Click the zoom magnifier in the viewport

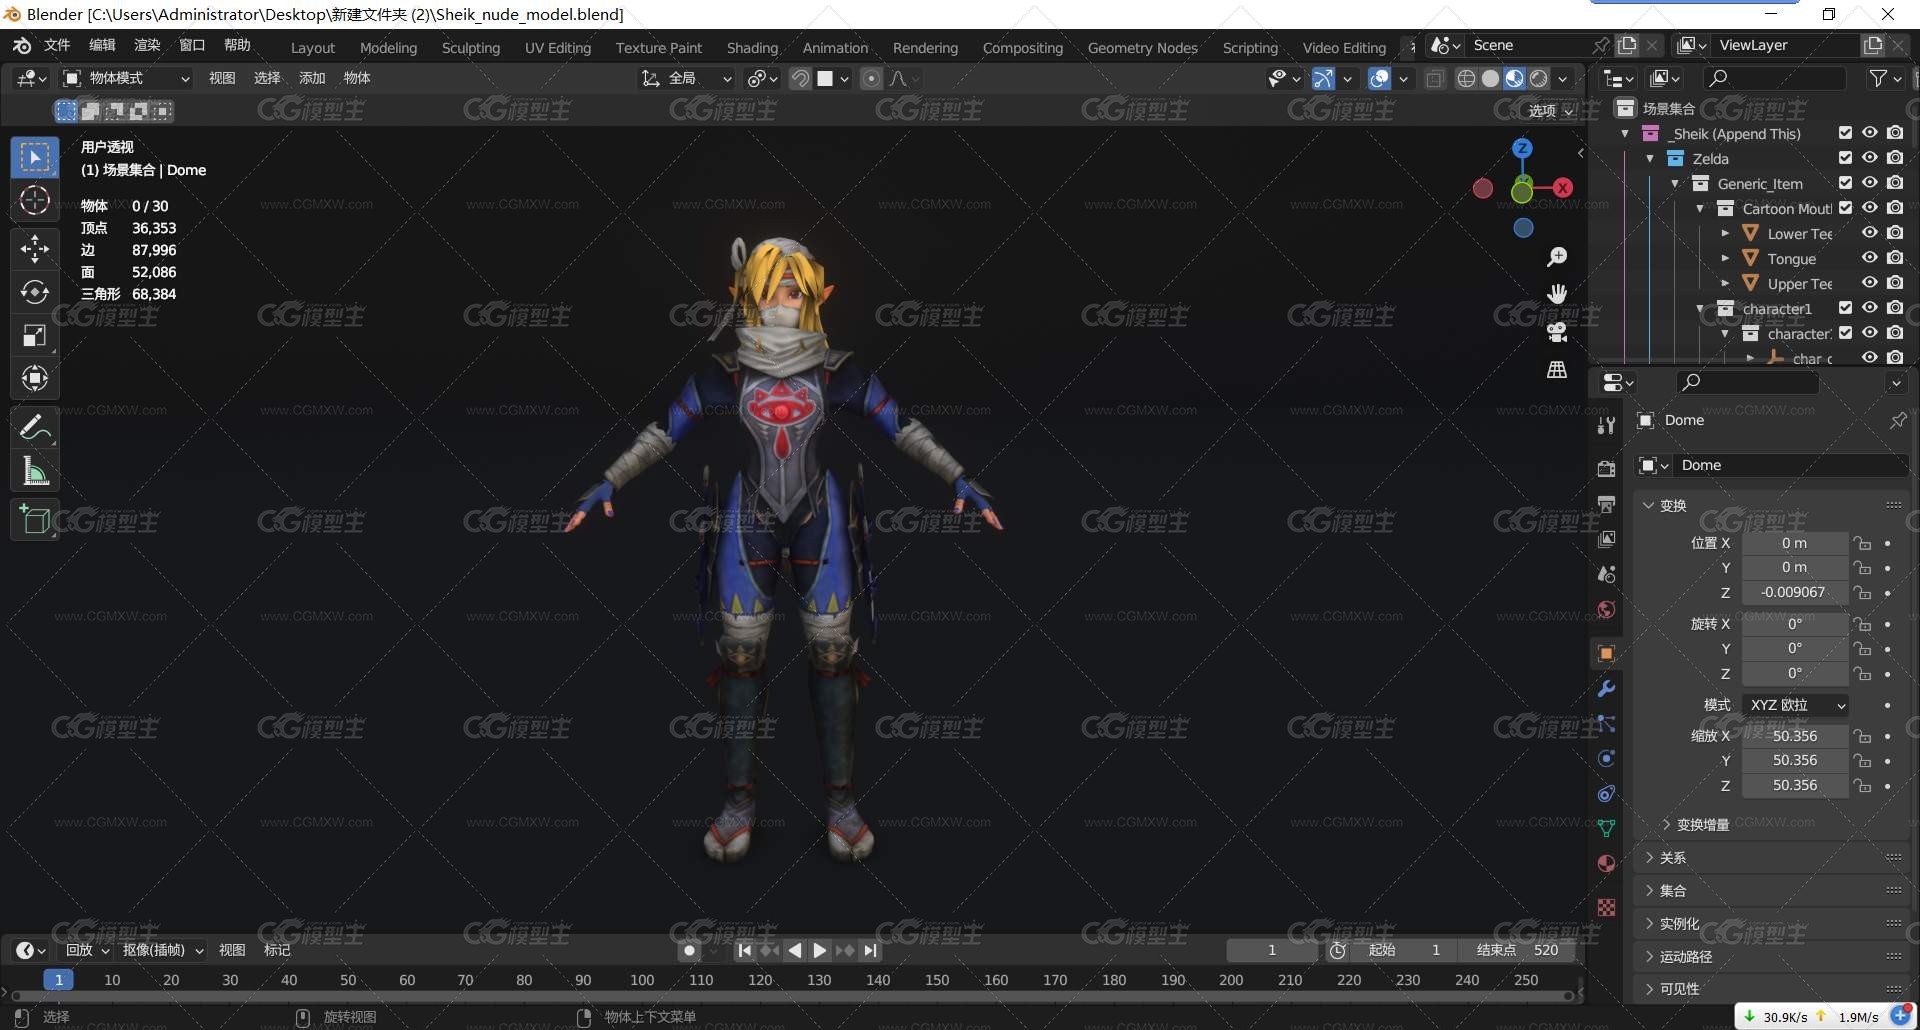click(1557, 257)
